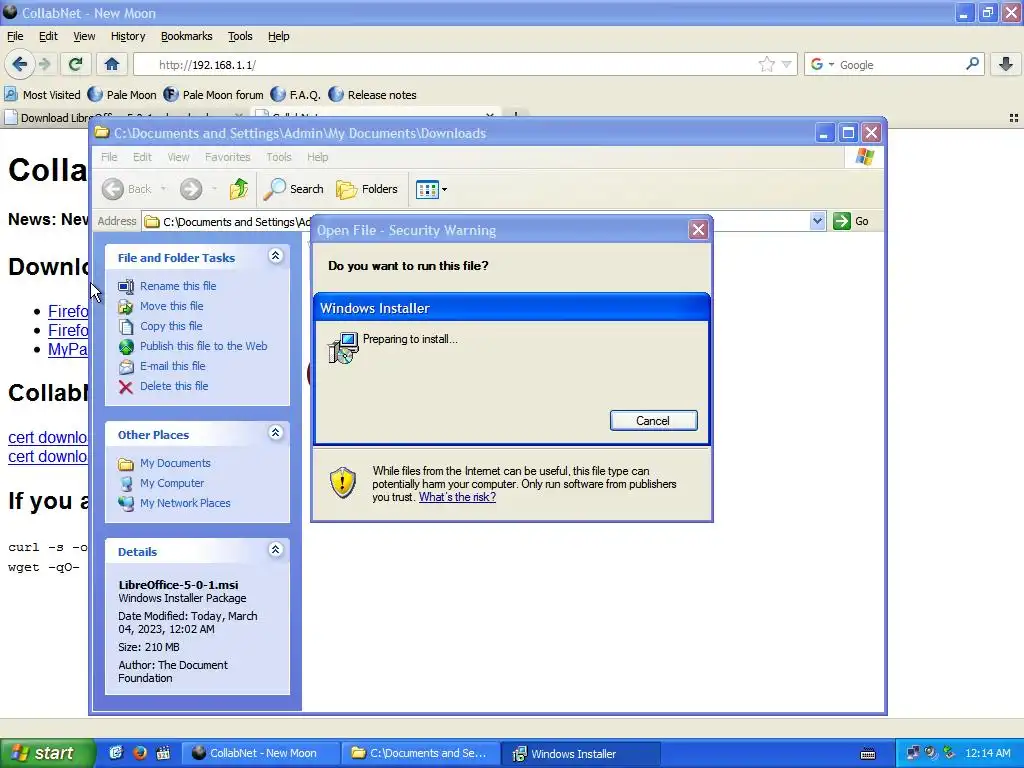
Task: Close the Open File Security Warning dialog
Action: click(x=698, y=230)
